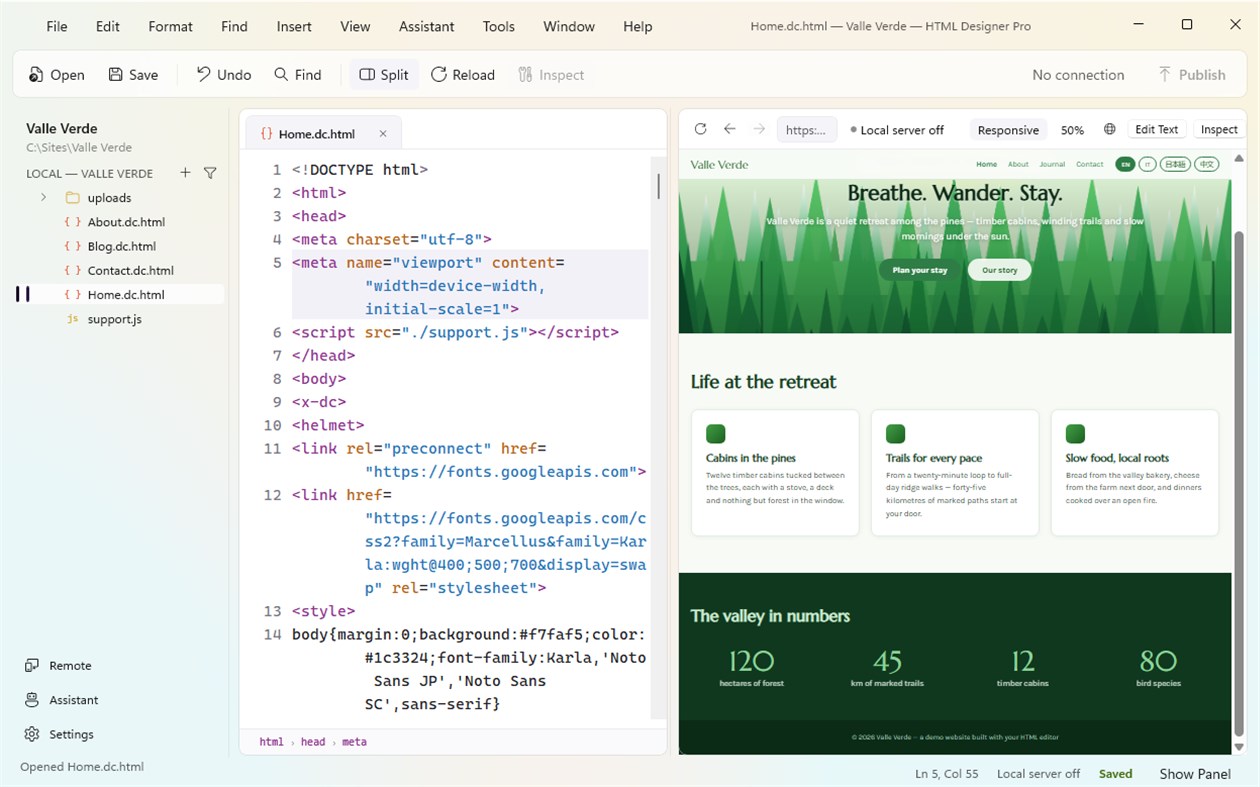Click the preview URL field
The width and height of the screenshot is (1260, 787).
tap(806, 130)
